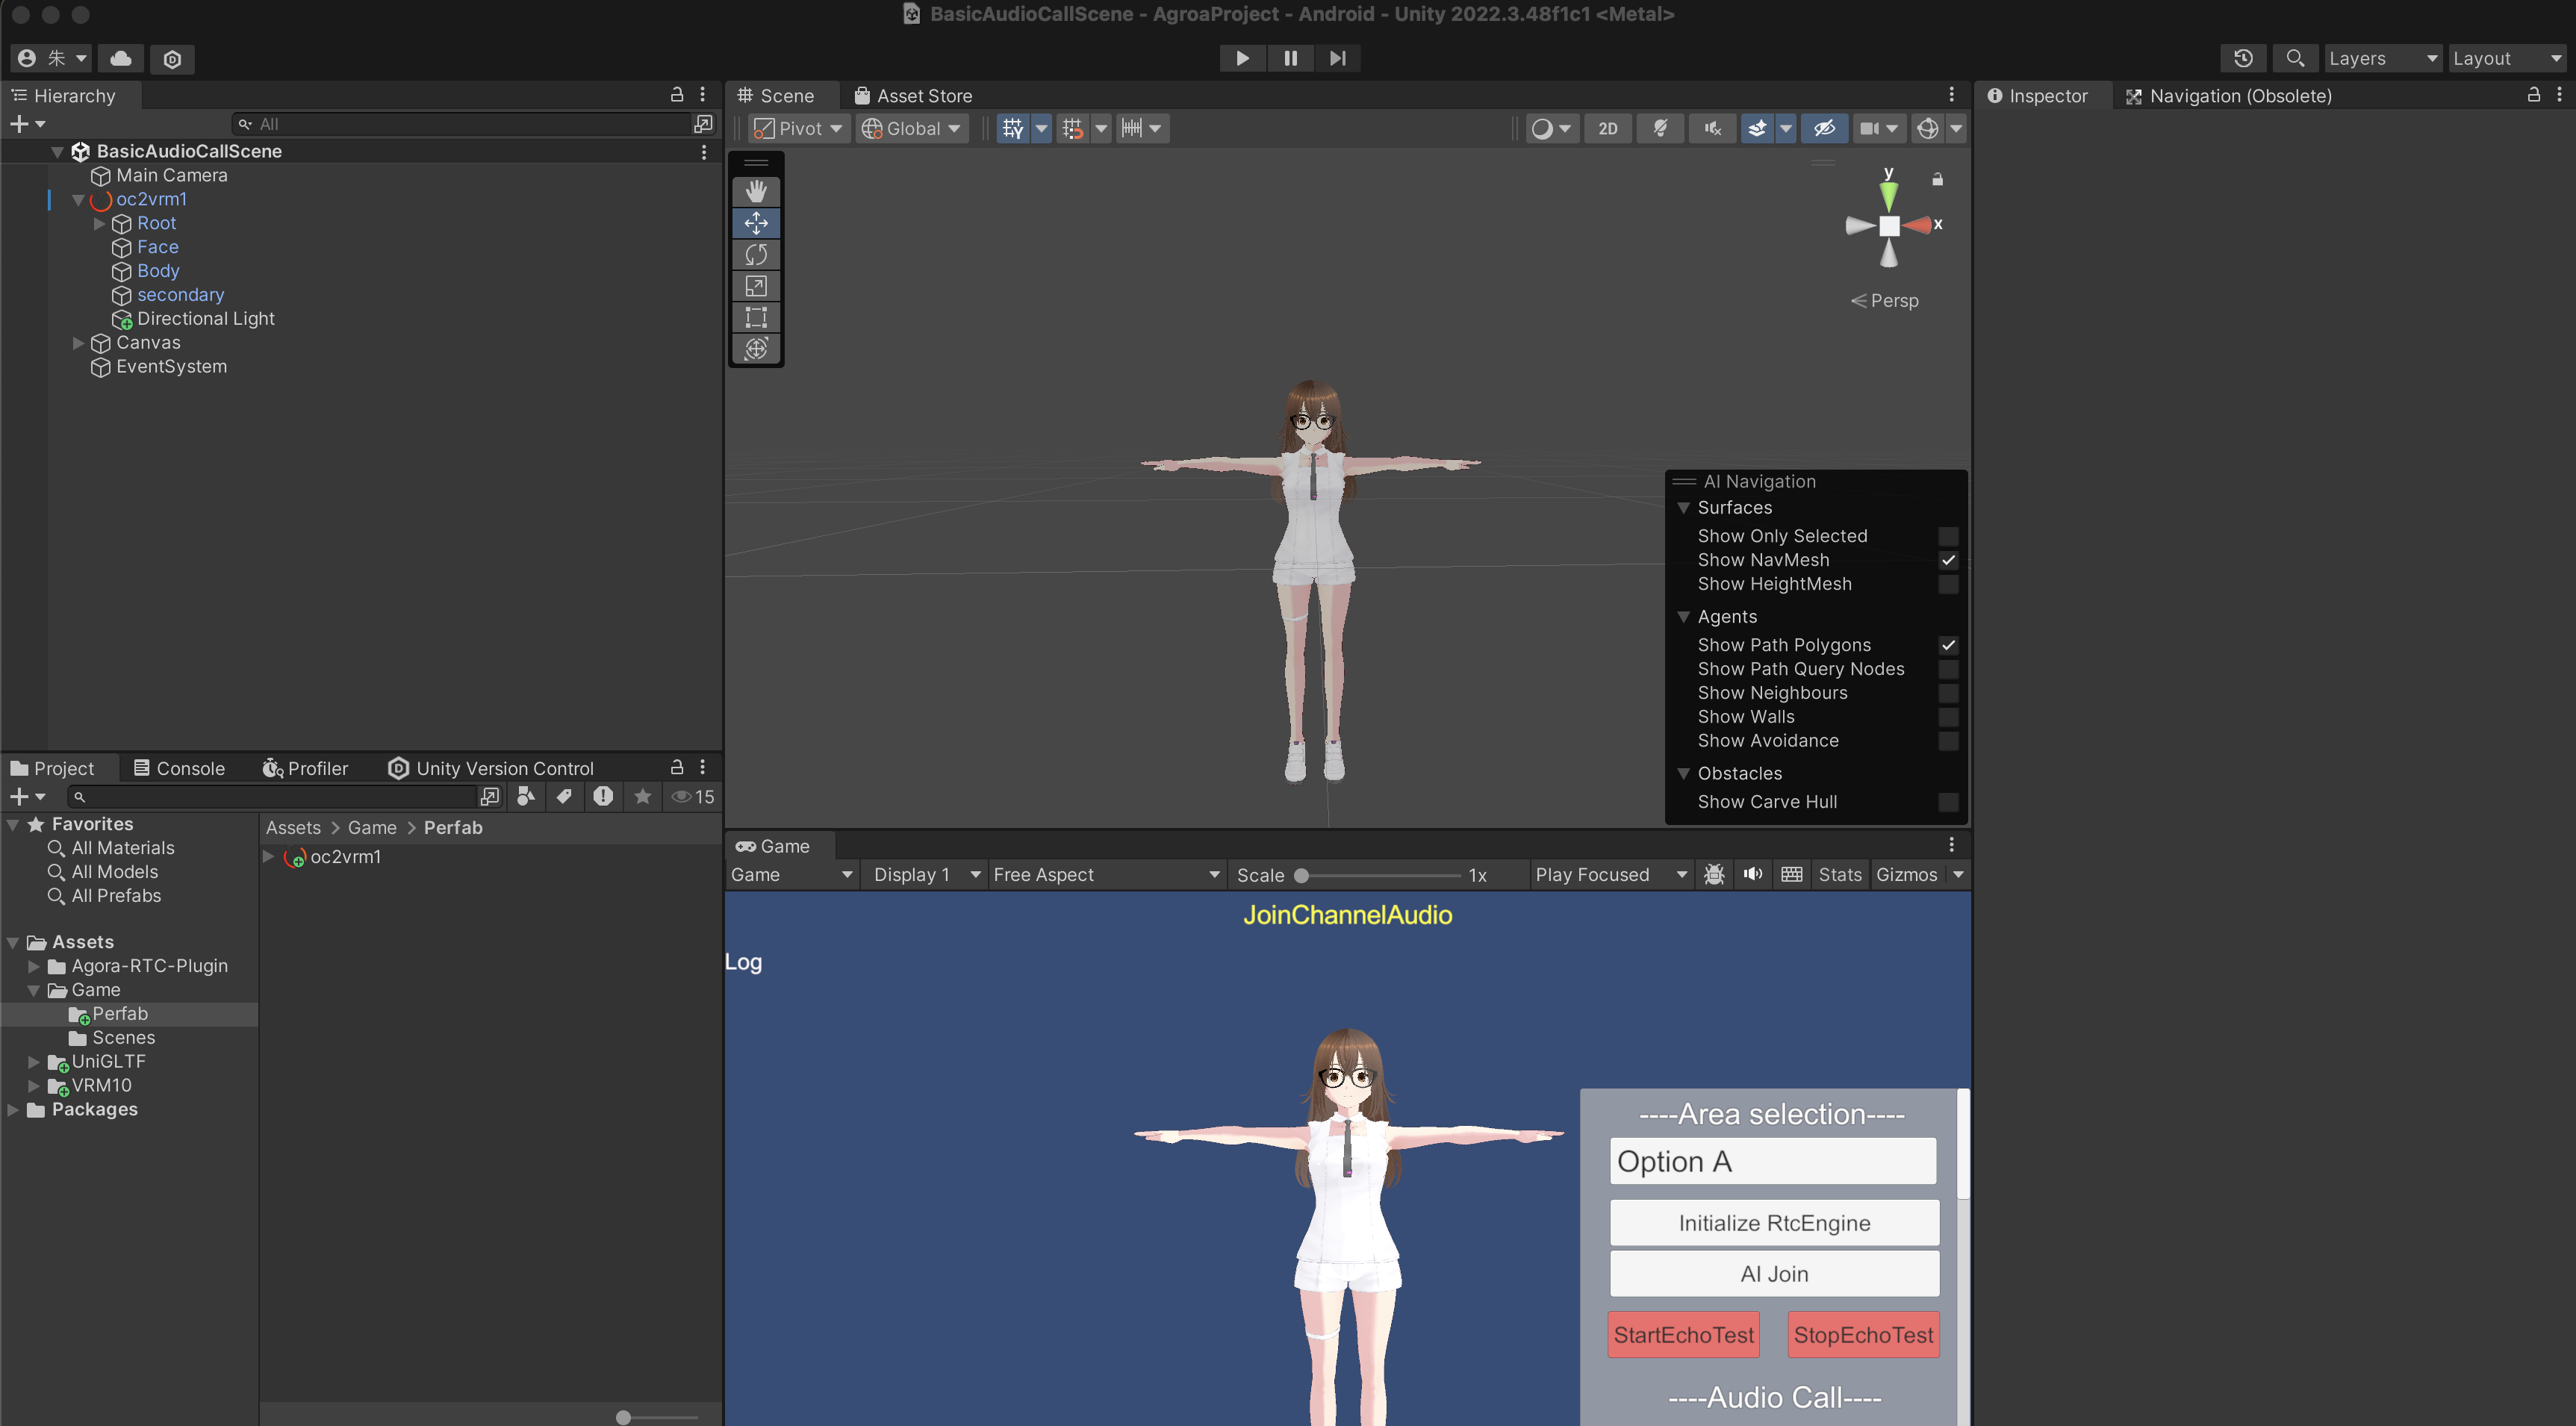Switch to the Console tab
The height and width of the screenshot is (1426, 2576).
(x=179, y=768)
